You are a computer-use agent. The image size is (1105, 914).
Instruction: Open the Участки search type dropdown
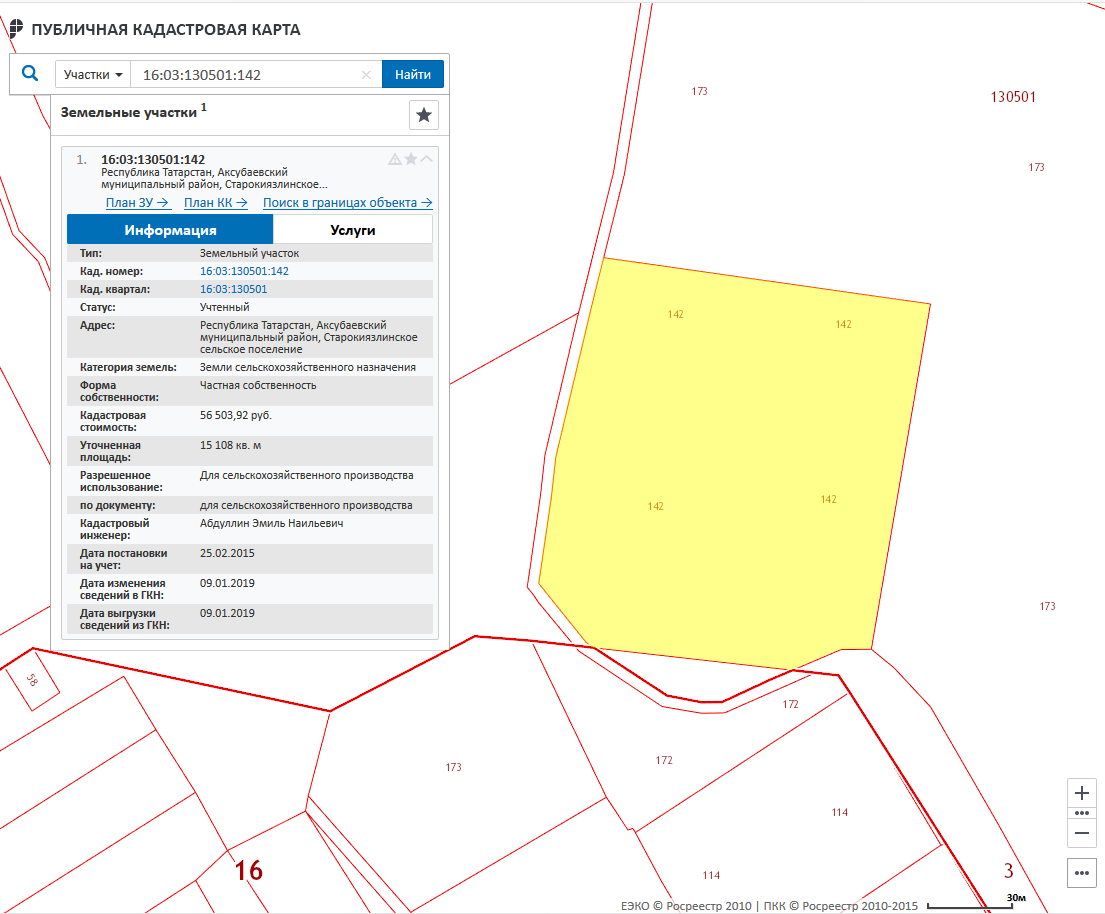pyautogui.click(x=93, y=75)
